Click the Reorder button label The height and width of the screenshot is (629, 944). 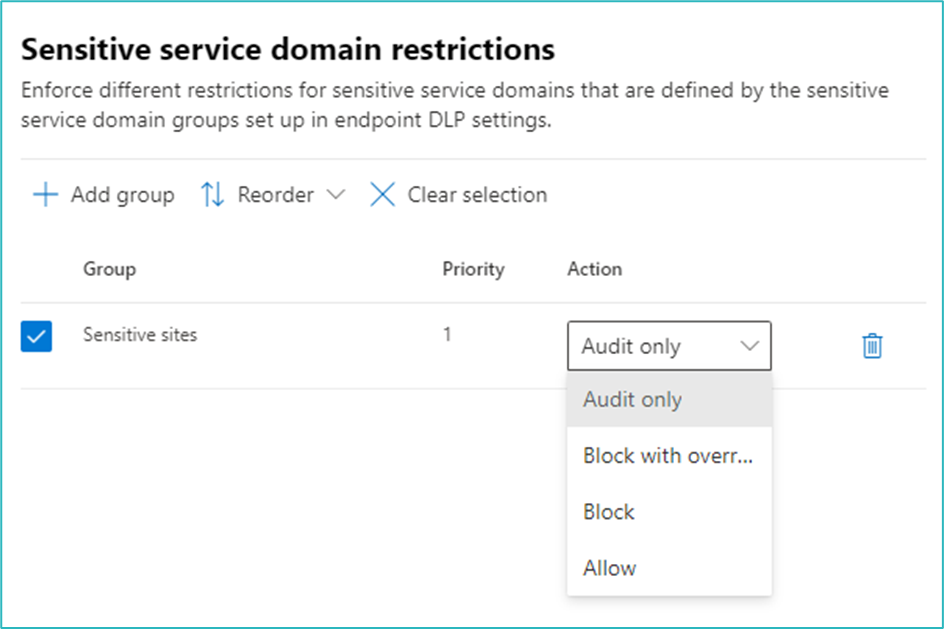pos(275,194)
